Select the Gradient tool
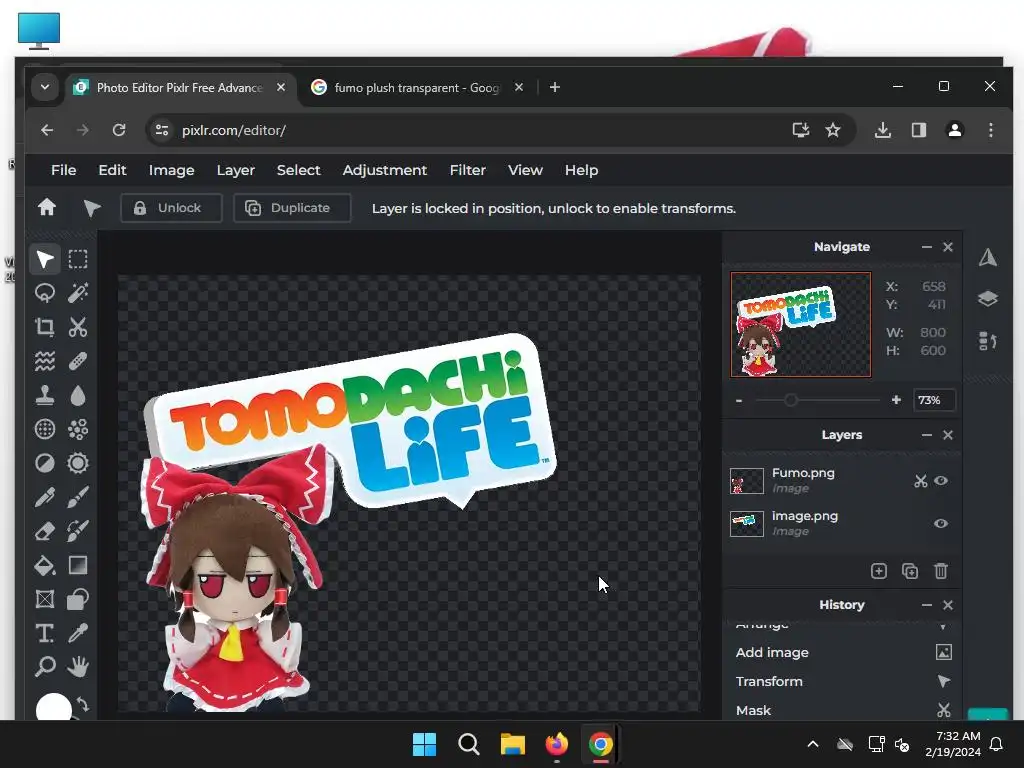Screen dimensions: 1024x768 click(x=78, y=565)
